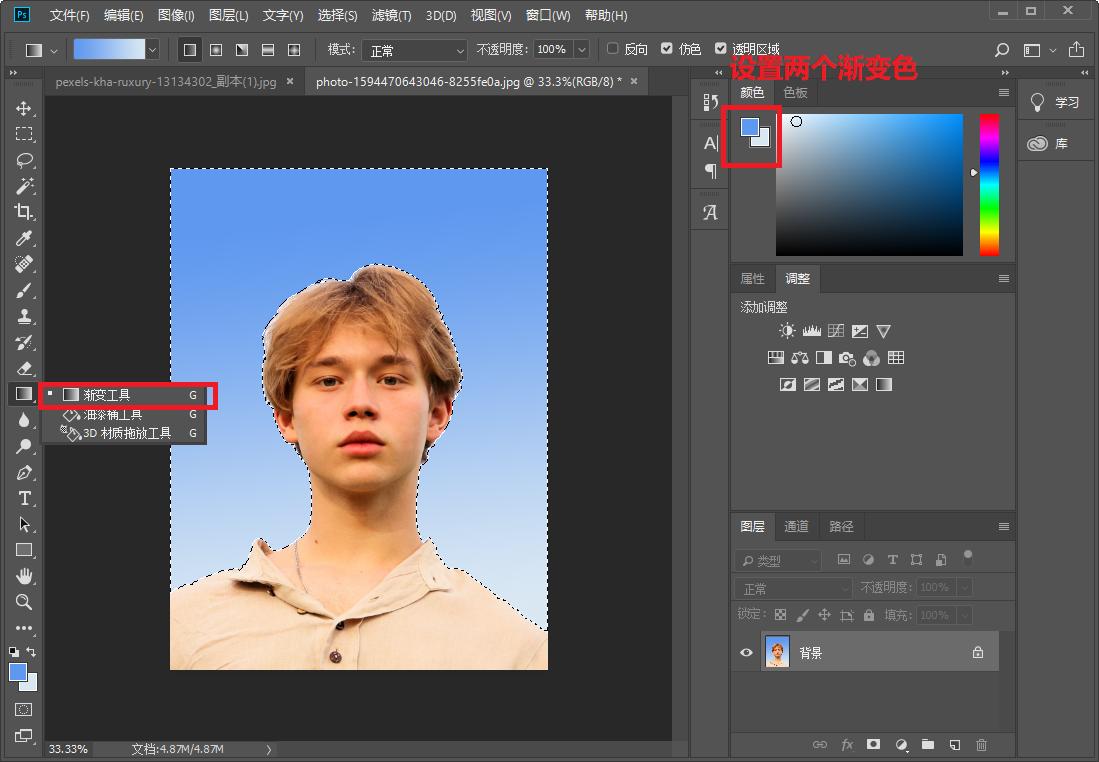The width and height of the screenshot is (1099, 762).
Task: Switch to the 通道 tab
Action: 796,526
